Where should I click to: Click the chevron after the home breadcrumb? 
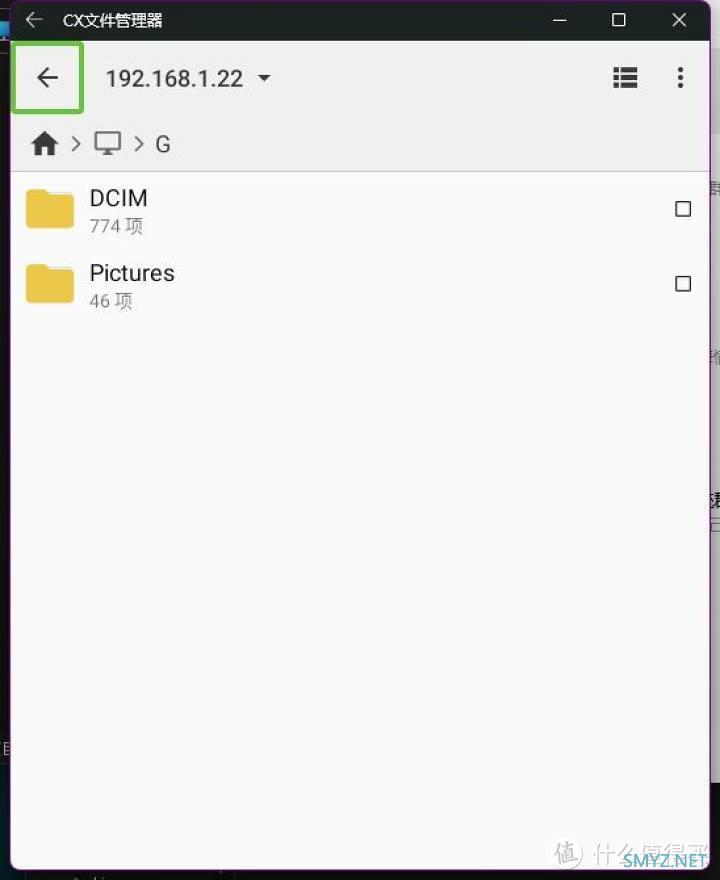76,144
